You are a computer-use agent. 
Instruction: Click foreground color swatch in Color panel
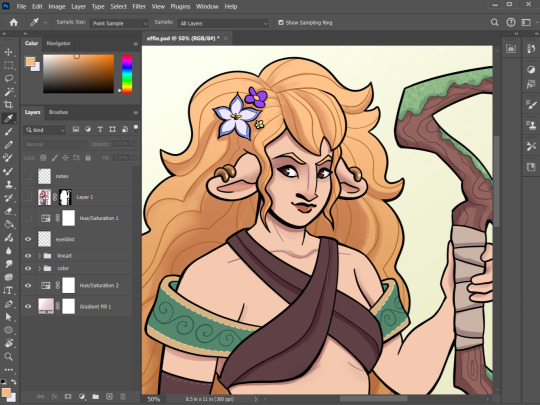tap(30, 62)
